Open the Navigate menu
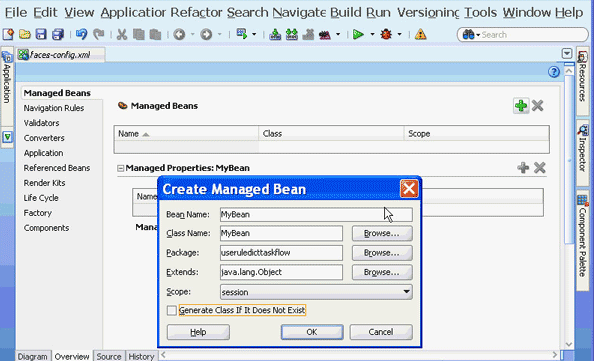The height and width of the screenshot is (361, 594). coord(299,13)
